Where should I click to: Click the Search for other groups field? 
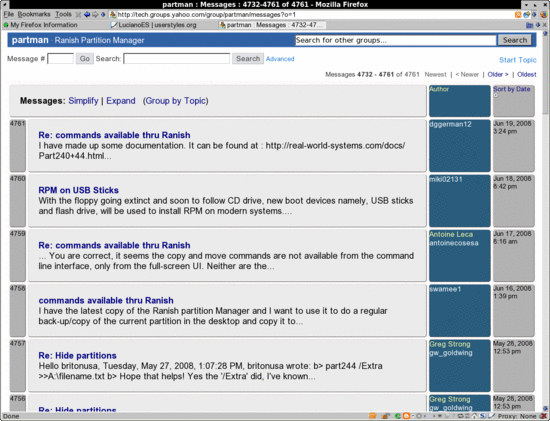[395, 40]
